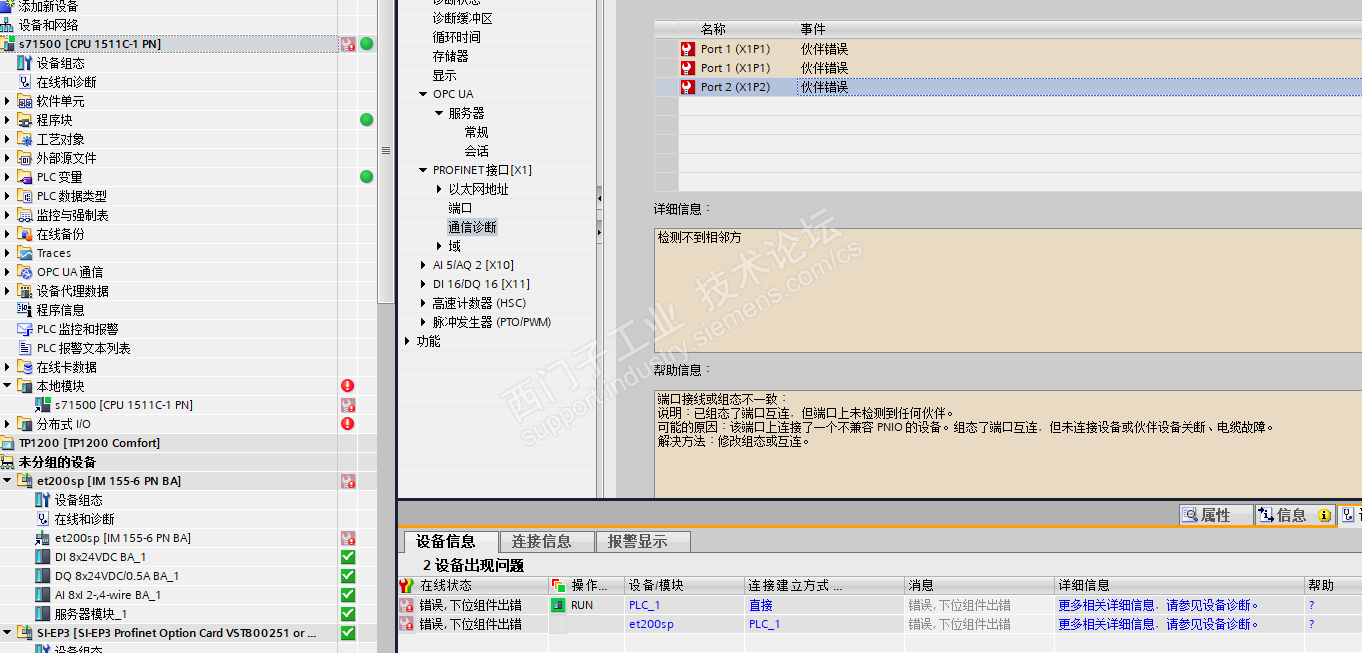Viewport: 1362px width, 653px height.
Task: Open detailed info link in et200sp row
Action: coord(1159,624)
